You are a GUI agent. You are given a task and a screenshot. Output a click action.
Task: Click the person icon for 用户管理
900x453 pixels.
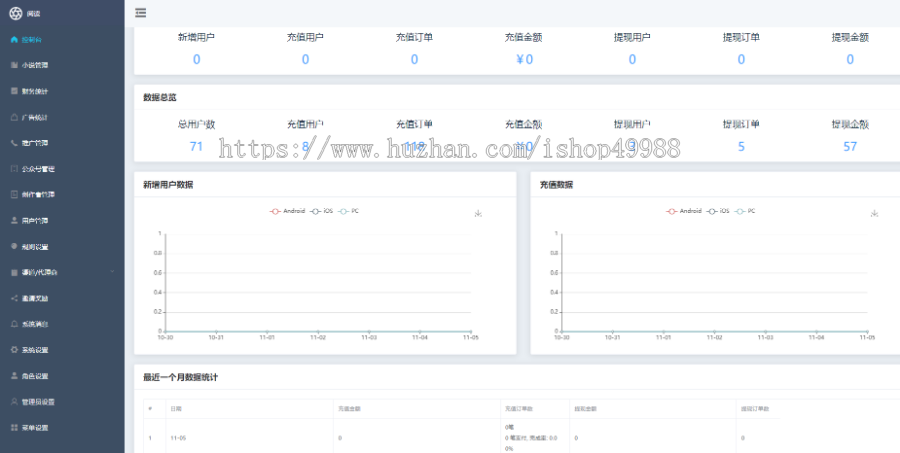click(14, 220)
